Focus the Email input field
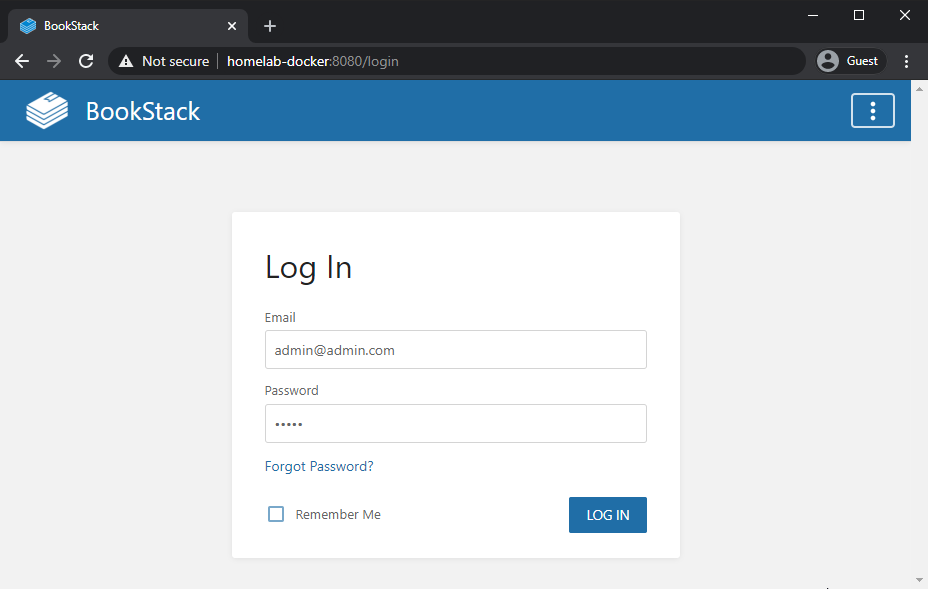 pyautogui.click(x=456, y=350)
